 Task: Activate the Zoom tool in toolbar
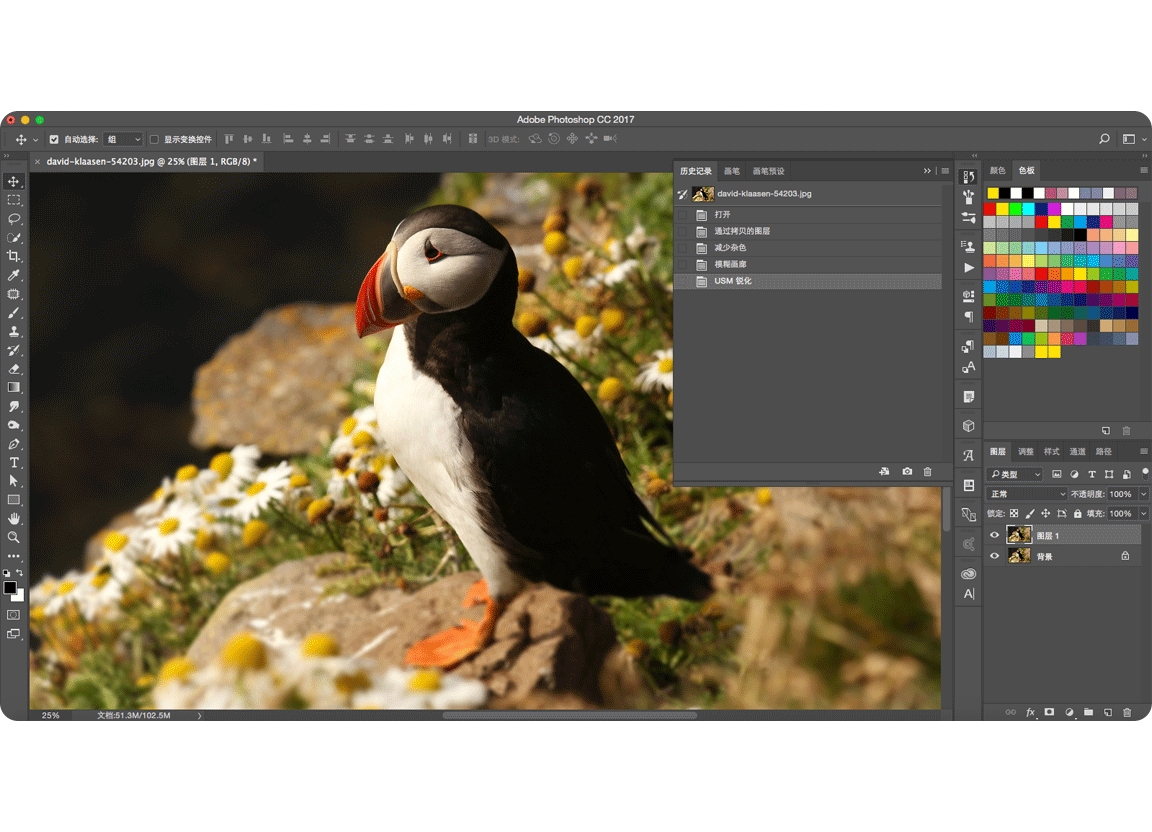[14, 538]
